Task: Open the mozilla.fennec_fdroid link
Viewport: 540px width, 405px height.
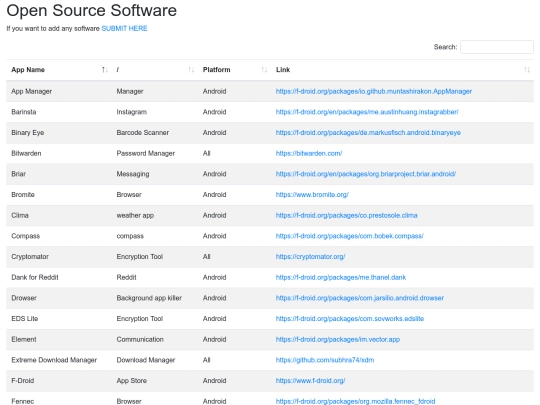Action: (355, 401)
